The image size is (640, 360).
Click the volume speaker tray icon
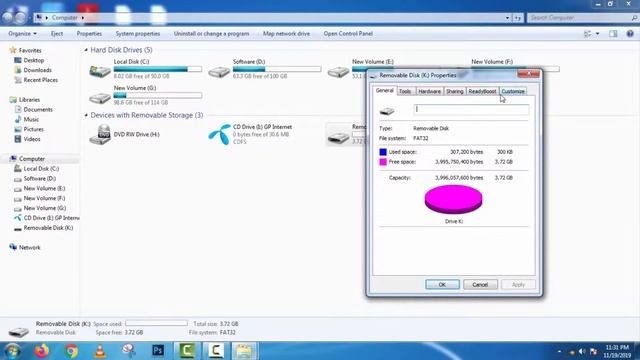(x=582, y=351)
